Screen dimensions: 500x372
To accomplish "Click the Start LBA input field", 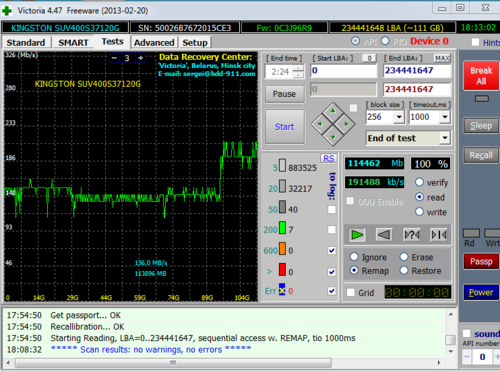I will pos(343,71).
